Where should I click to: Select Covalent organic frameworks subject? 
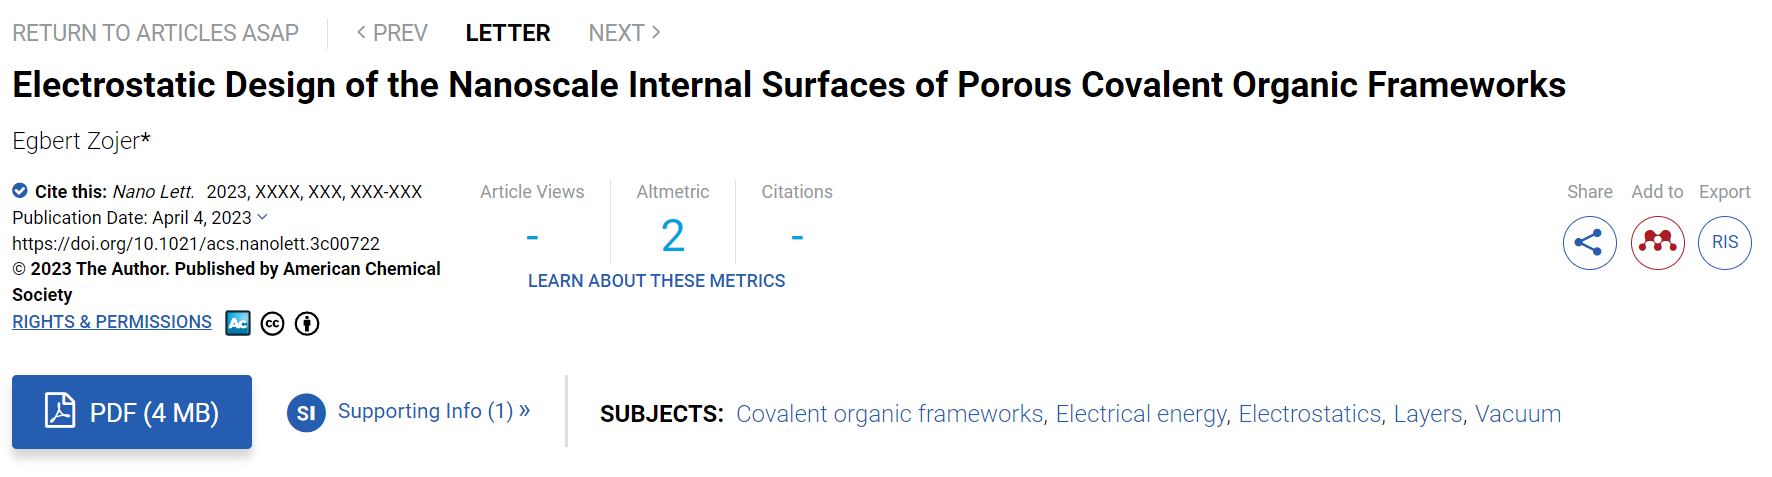point(890,414)
